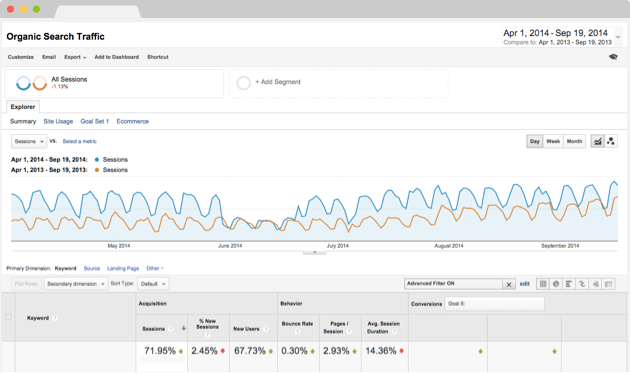This screenshot has height=373, width=630.
Task: Set graph interval to Month
Action: click(x=575, y=141)
